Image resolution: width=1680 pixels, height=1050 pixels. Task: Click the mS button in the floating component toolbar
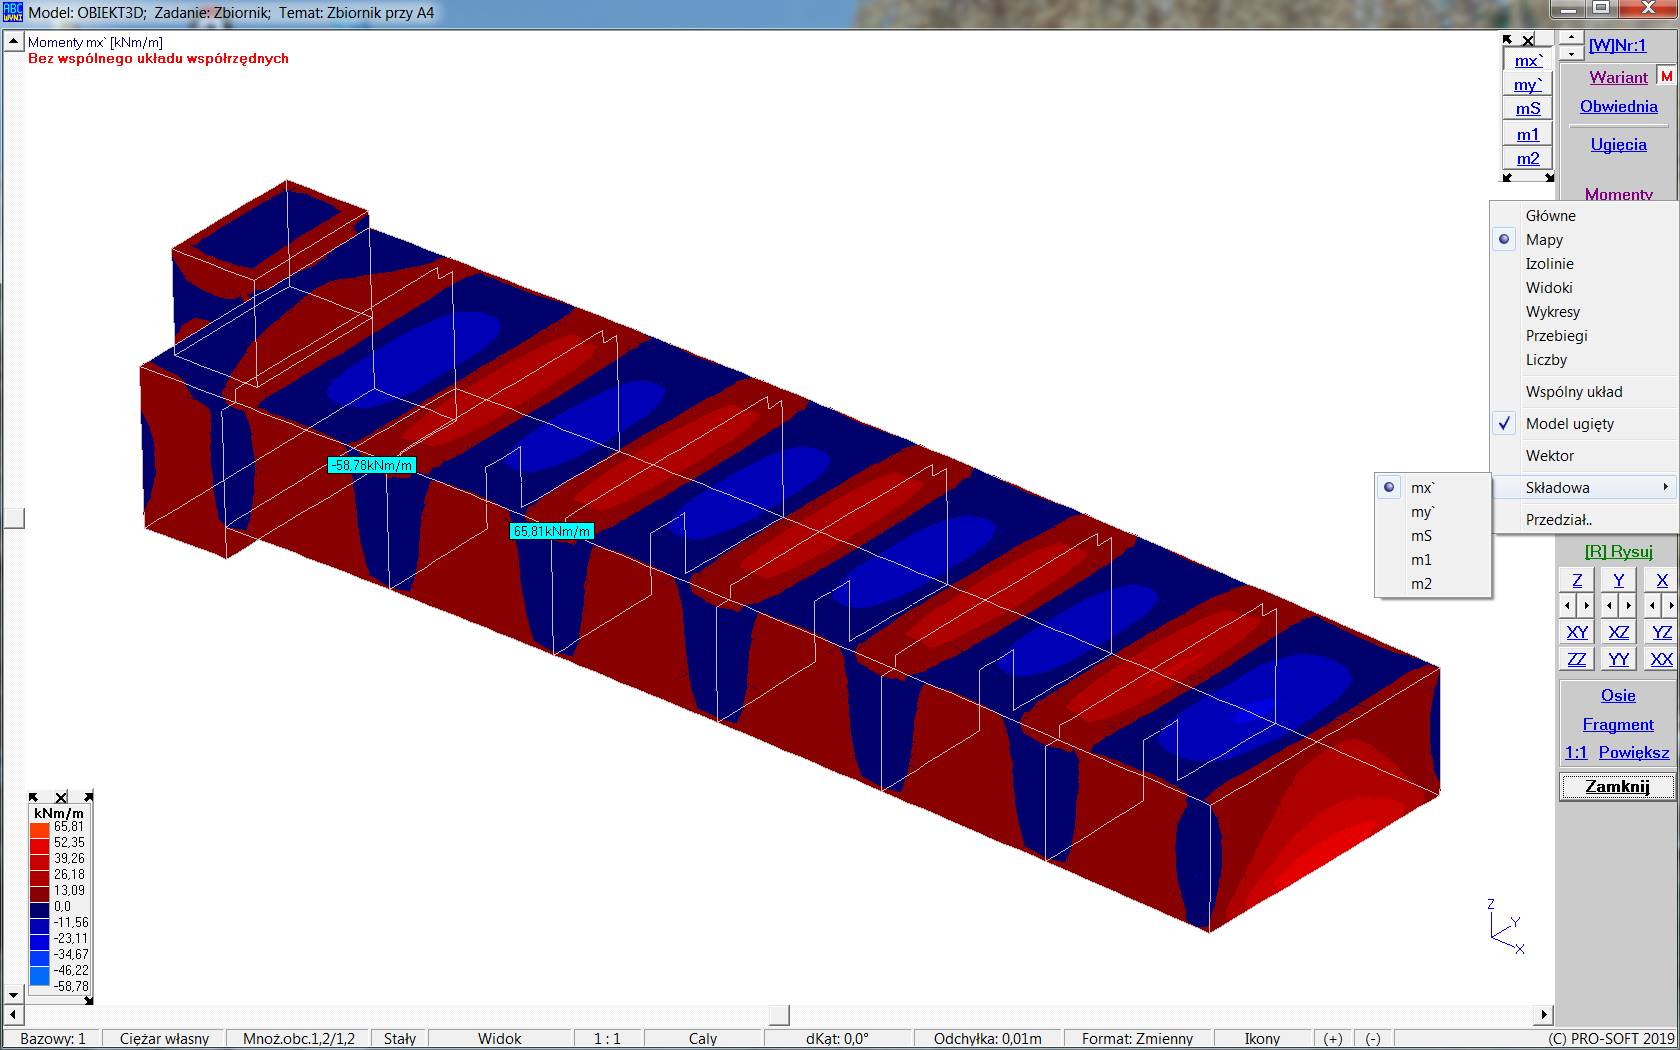(x=1527, y=109)
